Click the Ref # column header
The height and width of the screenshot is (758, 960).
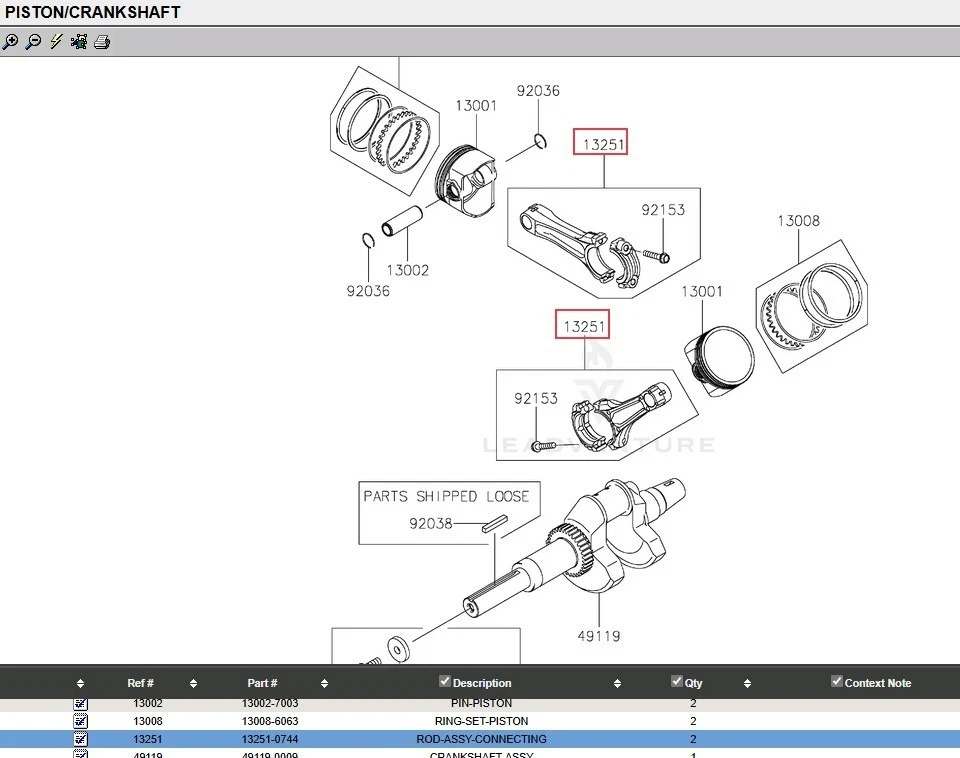(x=140, y=684)
